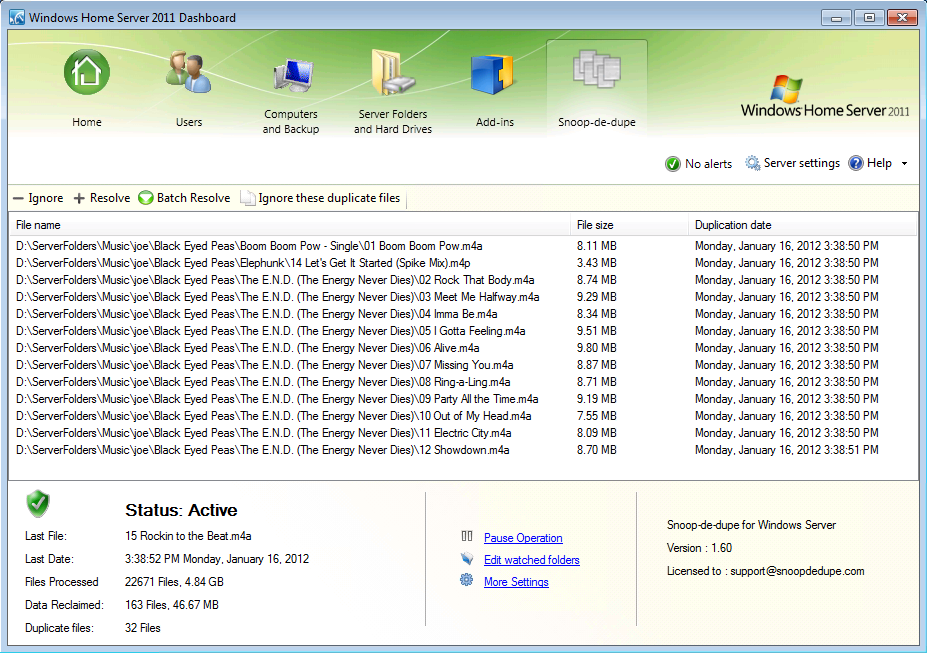Select the Add-ins tab label
This screenshot has height=653, width=927.
[x=495, y=122]
